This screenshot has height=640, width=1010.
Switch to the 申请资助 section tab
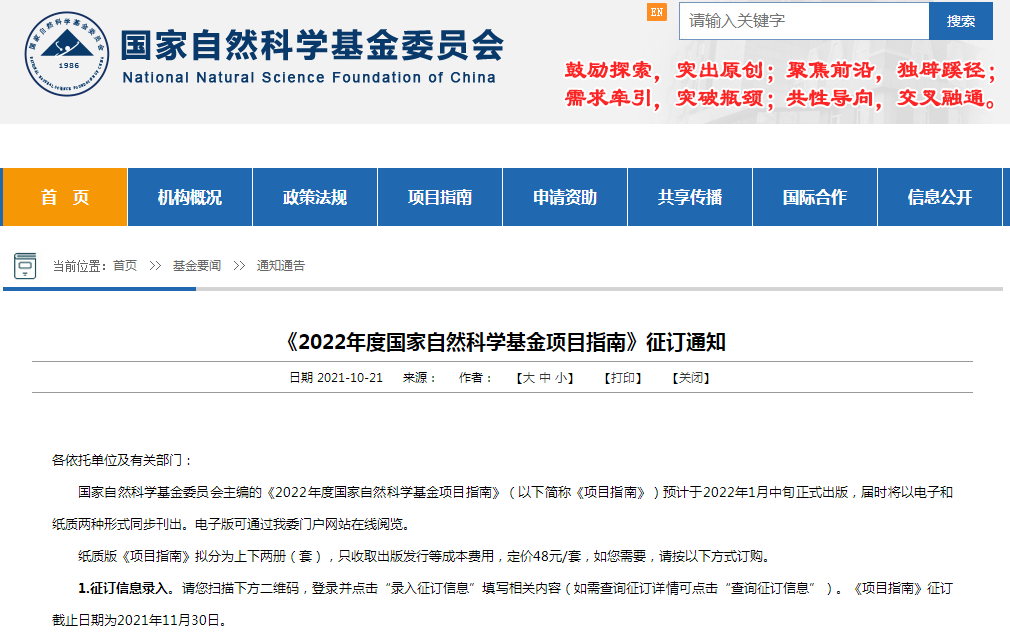[x=565, y=197]
